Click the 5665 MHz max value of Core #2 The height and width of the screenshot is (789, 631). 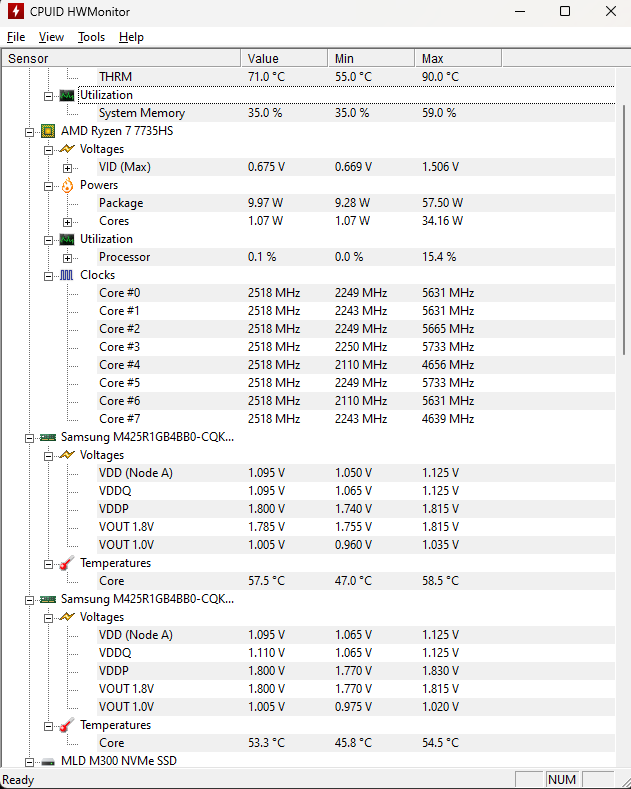coord(448,329)
